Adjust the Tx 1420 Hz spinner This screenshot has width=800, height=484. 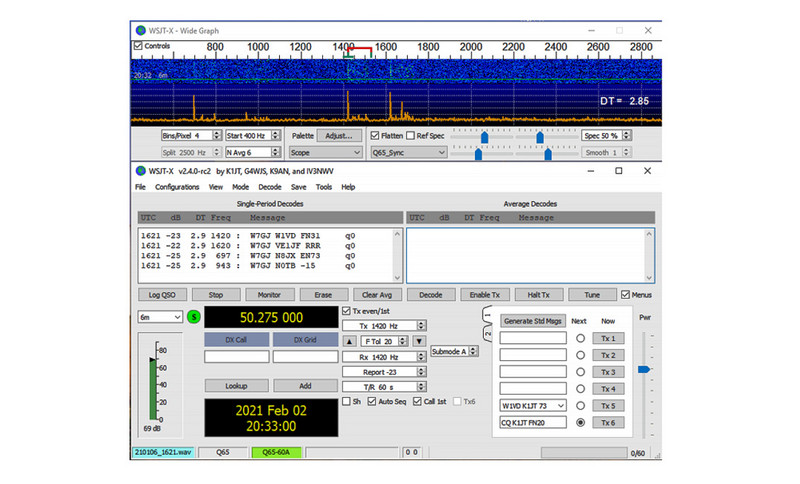point(421,325)
